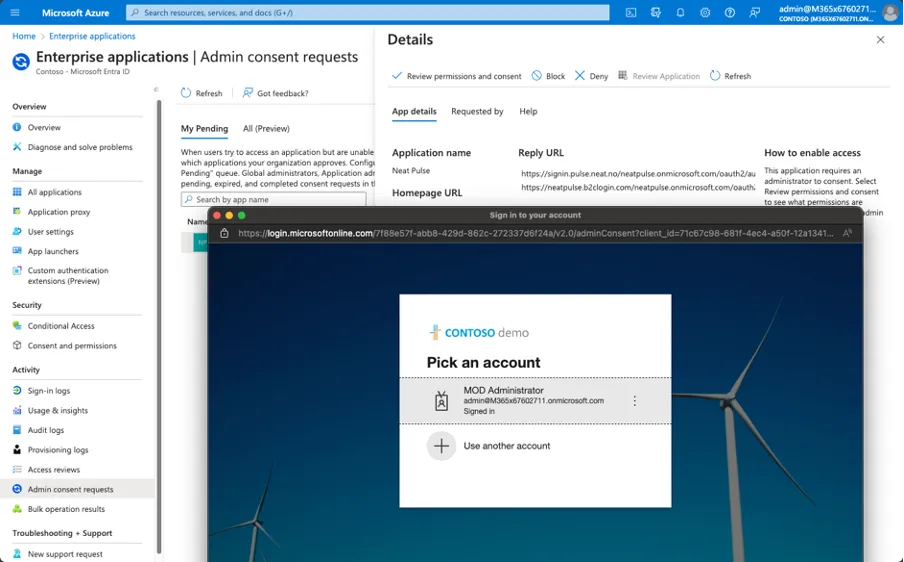Open Audit logs in sidebar
This screenshot has height=562, width=904.
(x=46, y=430)
